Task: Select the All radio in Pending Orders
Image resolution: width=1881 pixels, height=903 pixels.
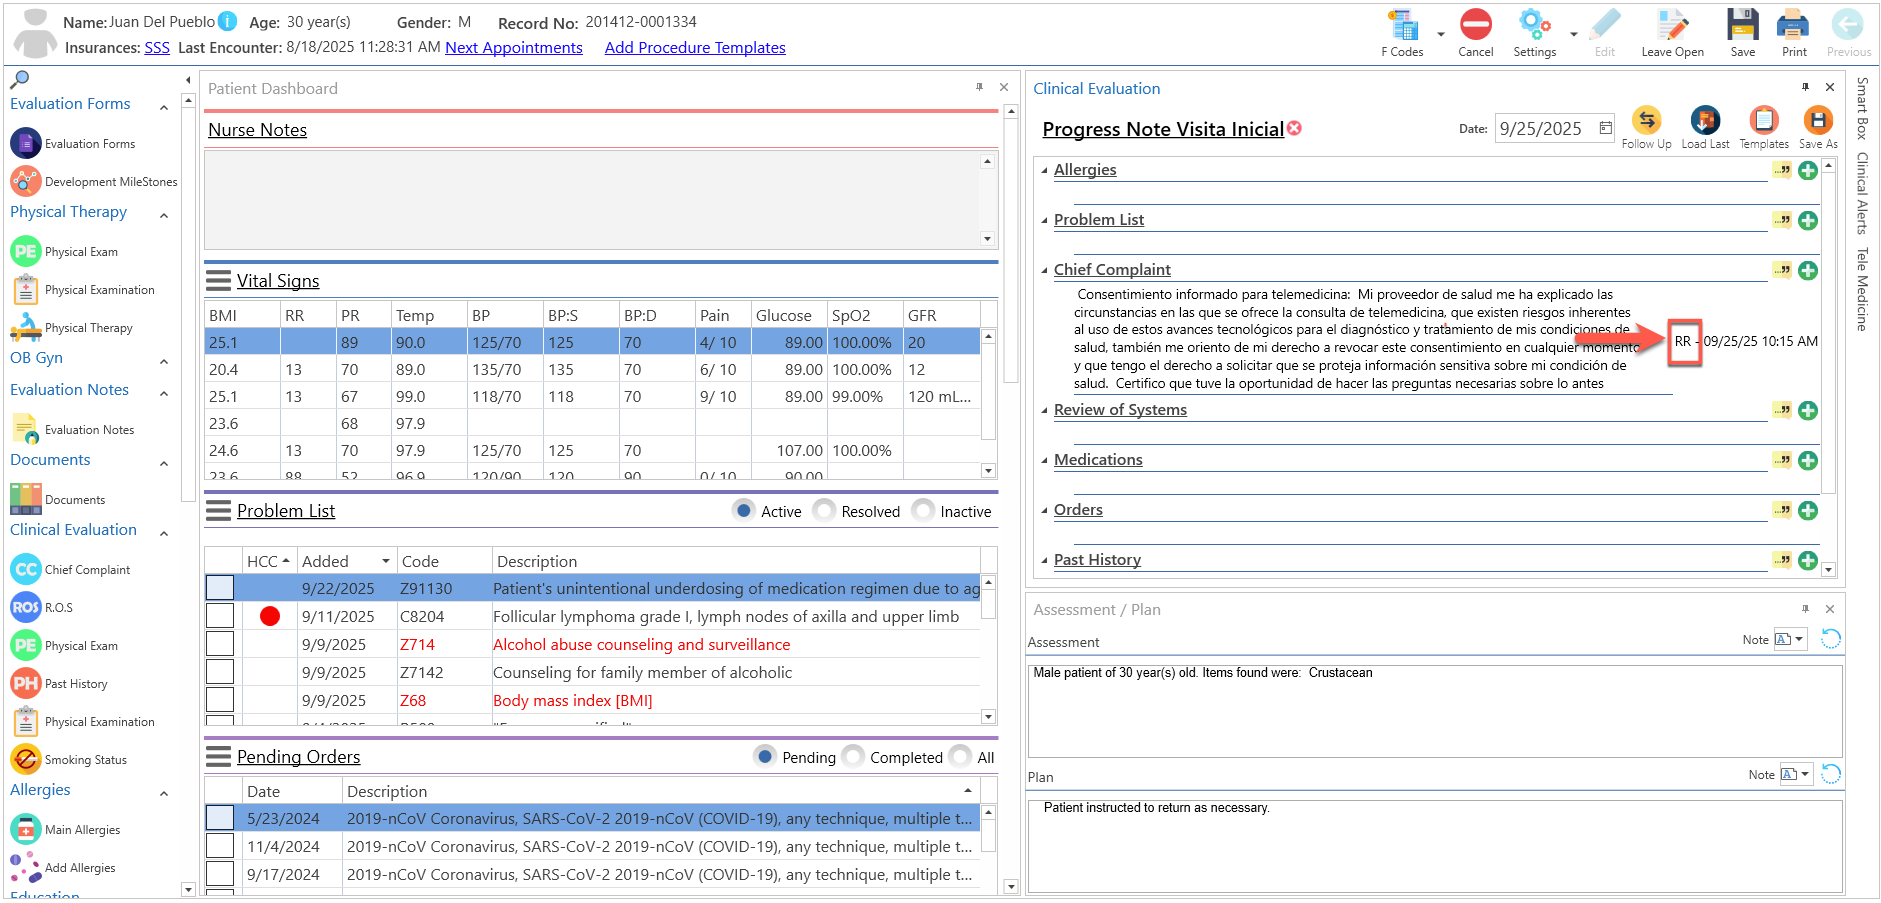Action: [960, 756]
